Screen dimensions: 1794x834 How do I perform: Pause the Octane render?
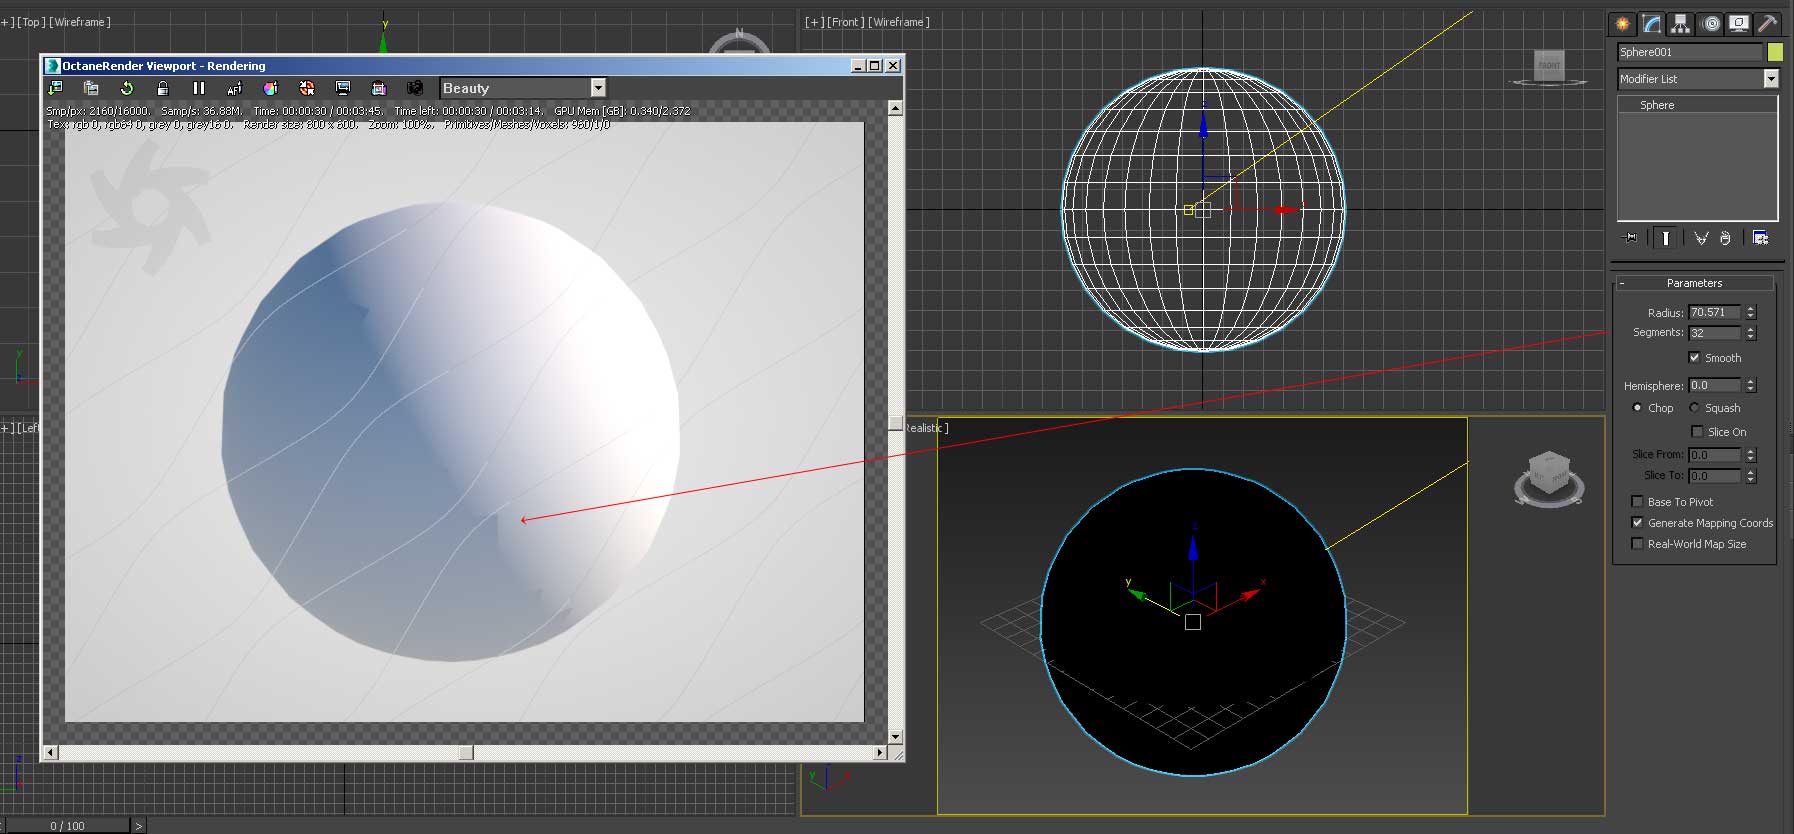coord(198,88)
